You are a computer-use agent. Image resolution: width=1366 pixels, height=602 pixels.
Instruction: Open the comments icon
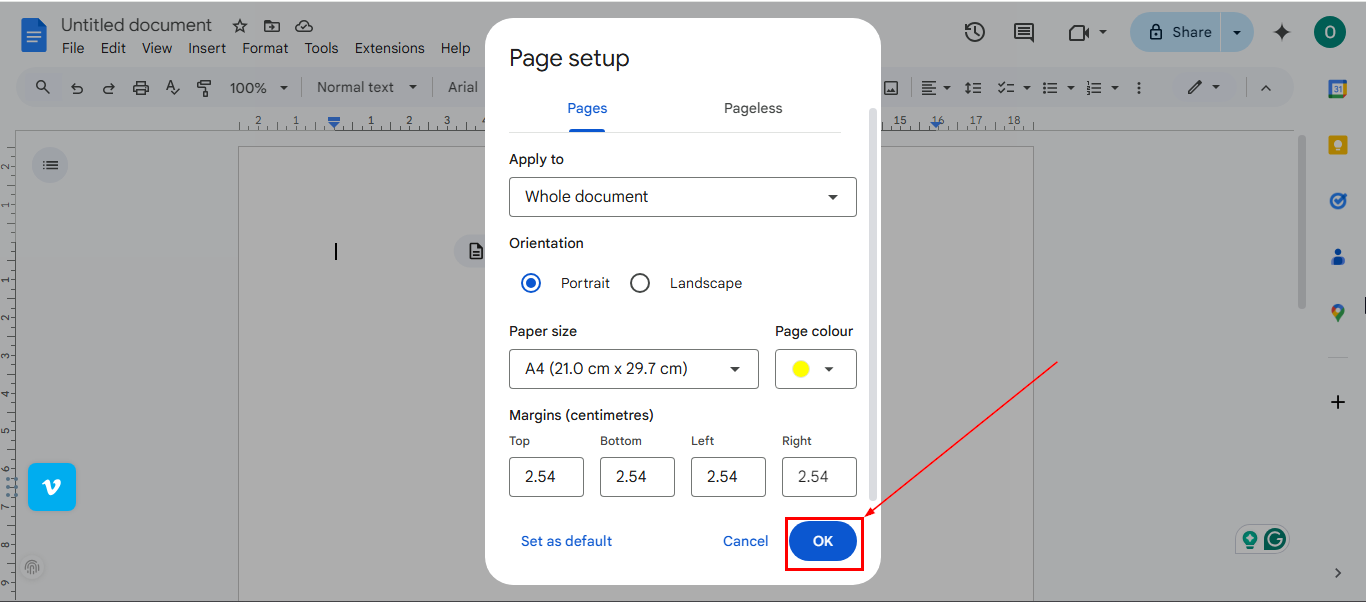[1024, 32]
